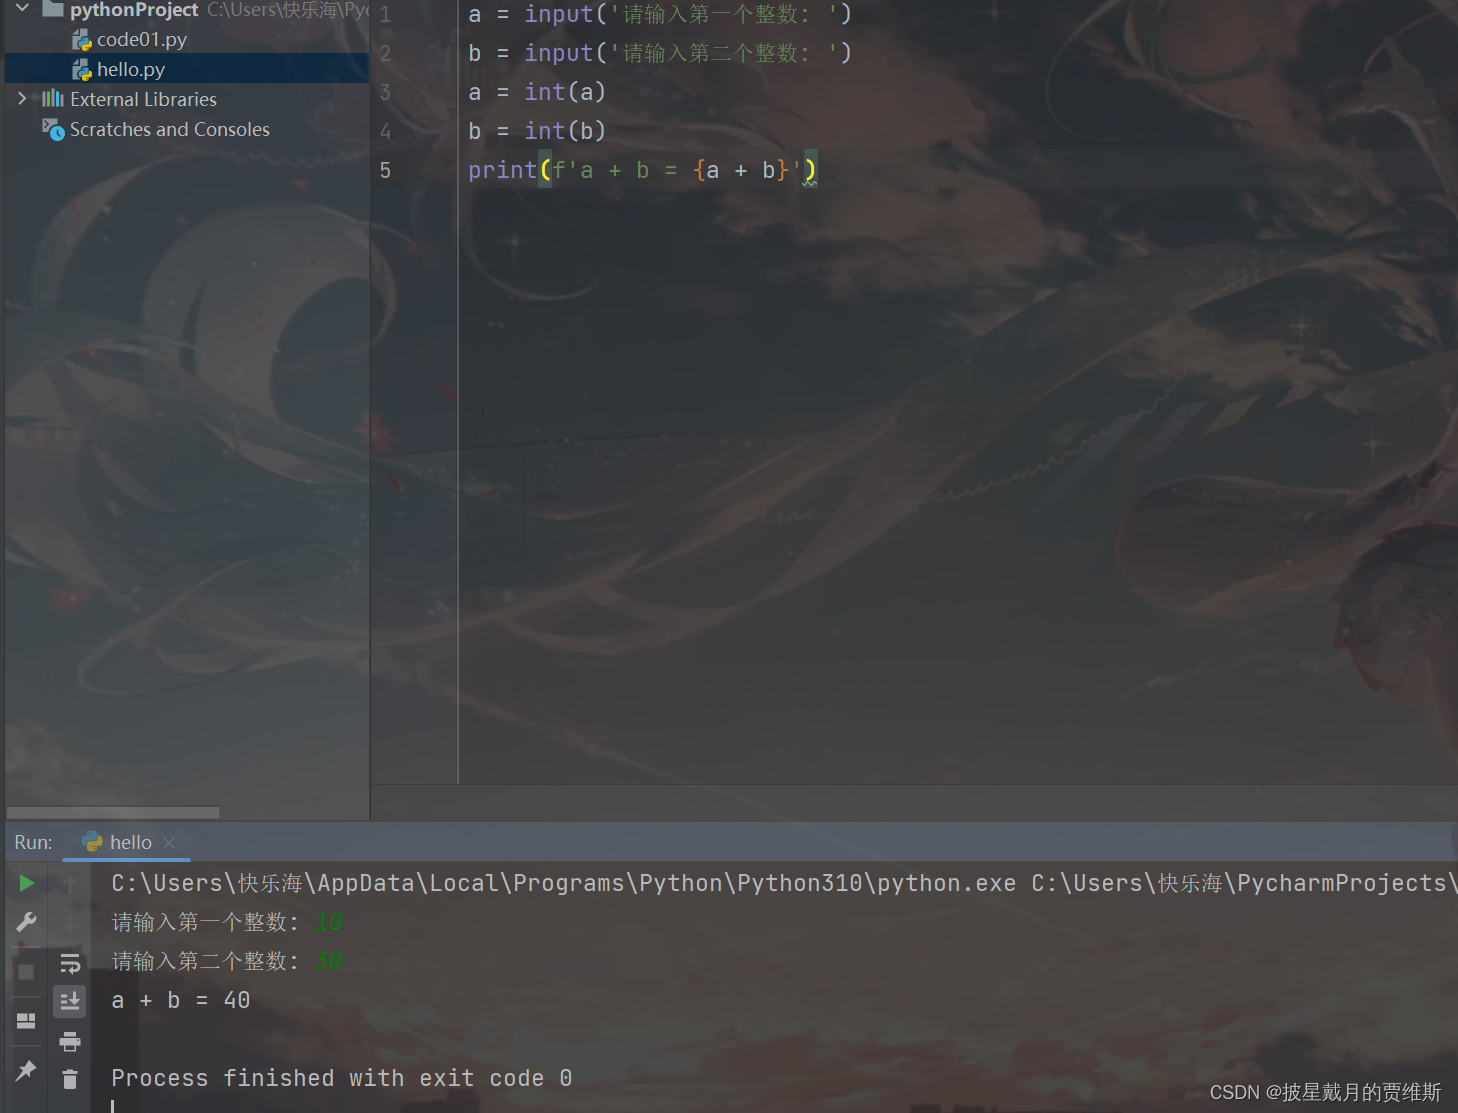Switch to the hello run tab
1458x1113 pixels.
[x=130, y=843]
